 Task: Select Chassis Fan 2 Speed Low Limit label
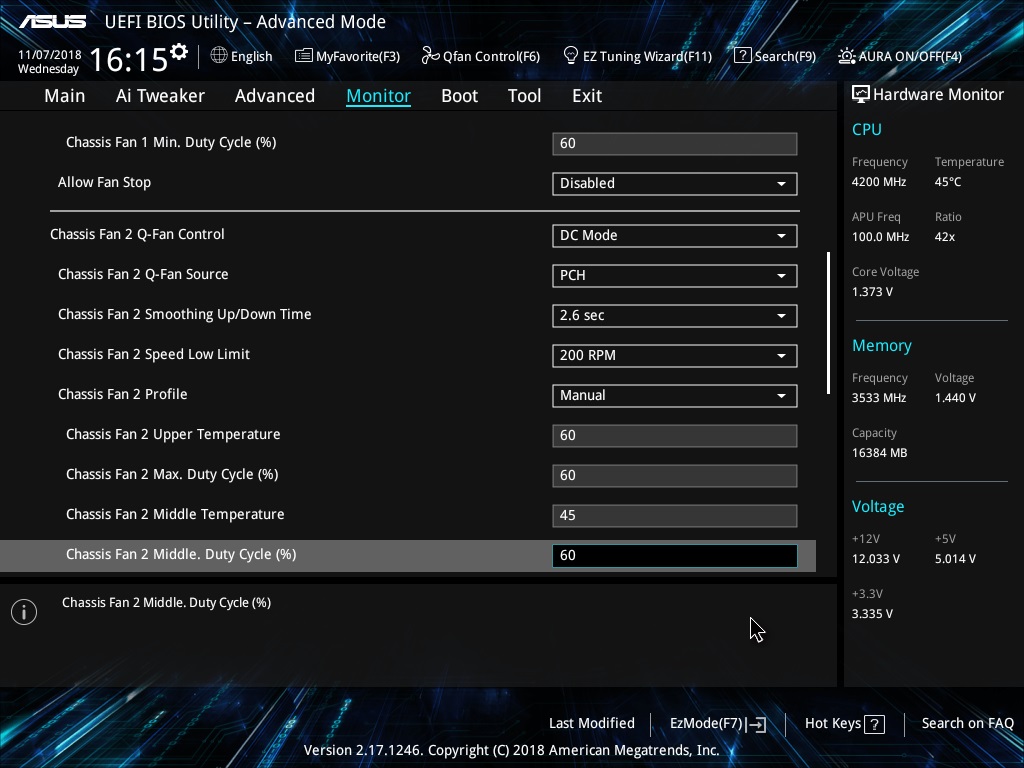pyautogui.click(x=154, y=355)
